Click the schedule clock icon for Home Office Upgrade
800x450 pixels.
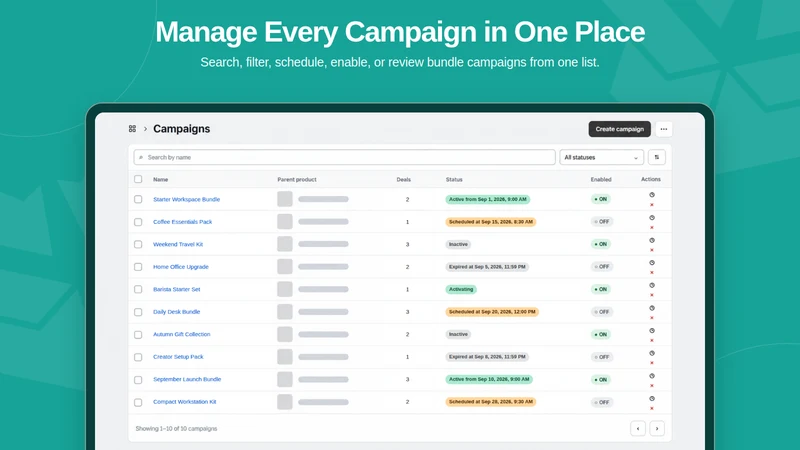[x=652, y=263]
